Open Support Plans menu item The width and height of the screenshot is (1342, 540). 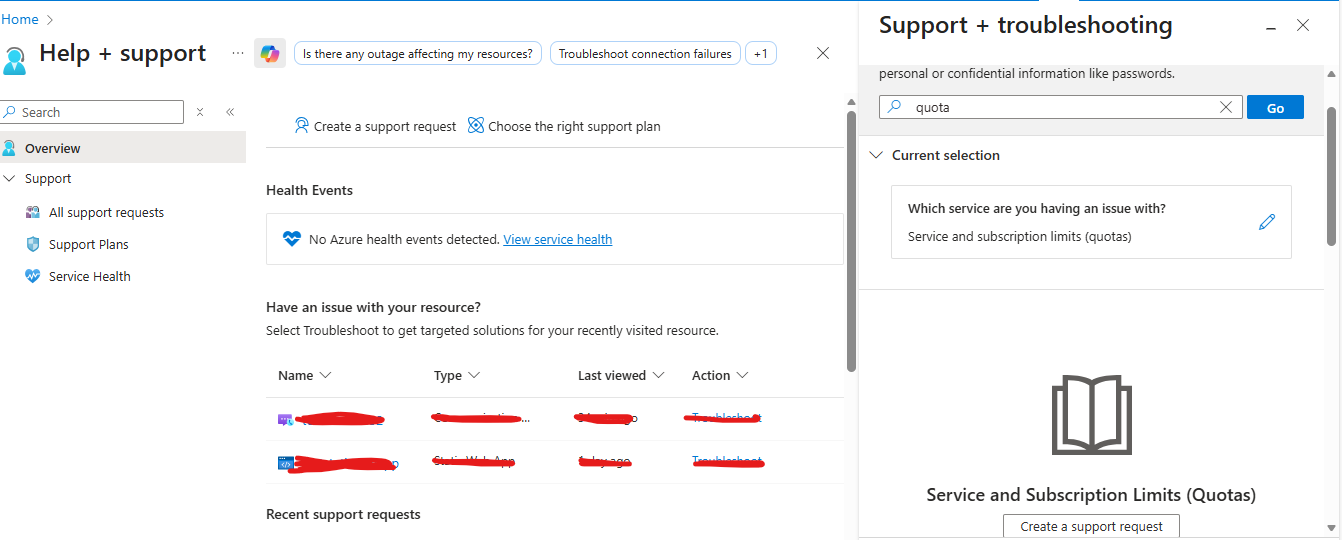pyautogui.click(x=88, y=245)
